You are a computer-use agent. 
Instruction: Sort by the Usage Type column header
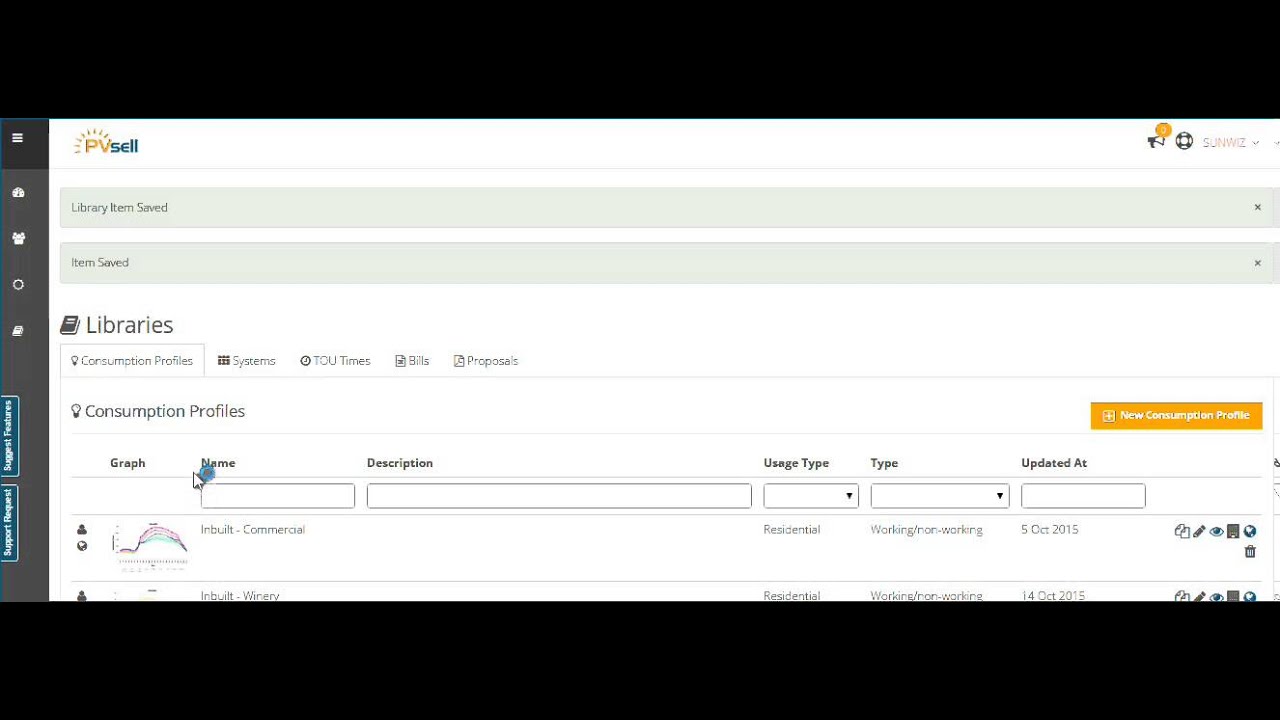[796, 463]
